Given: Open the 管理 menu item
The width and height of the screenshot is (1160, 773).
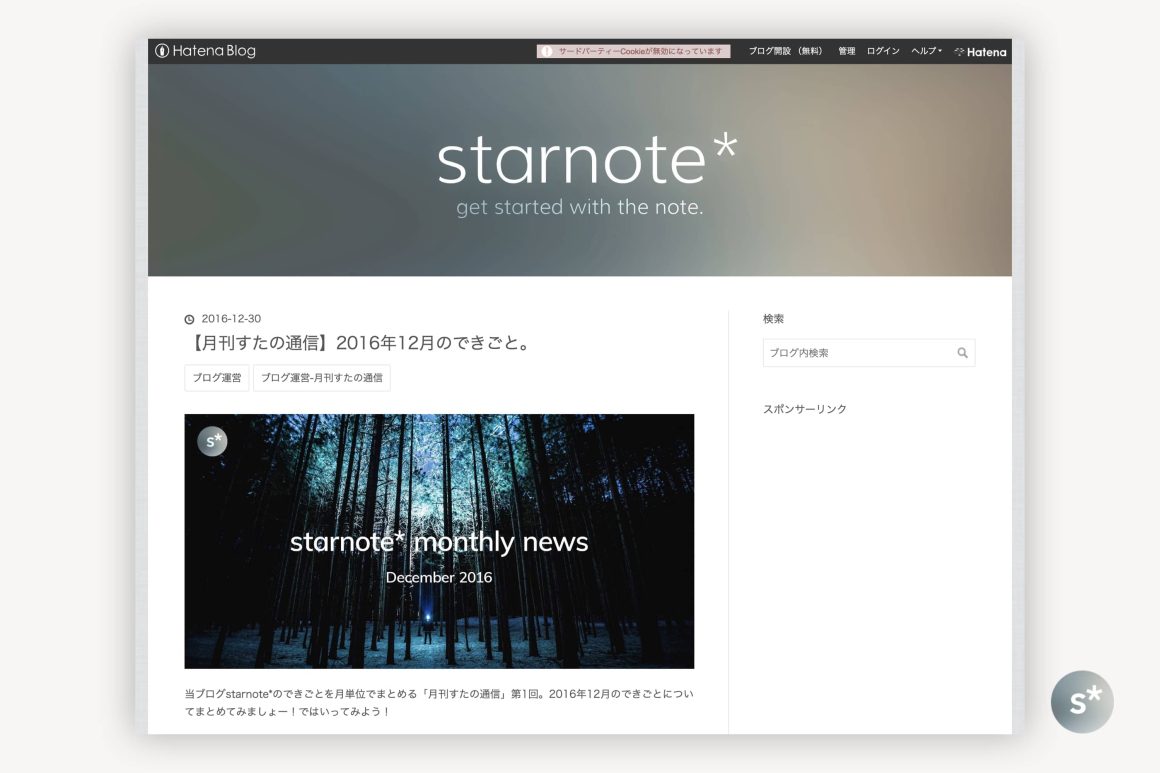Looking at the screenshot, I should pyautogui.click(x=846, y=51).
